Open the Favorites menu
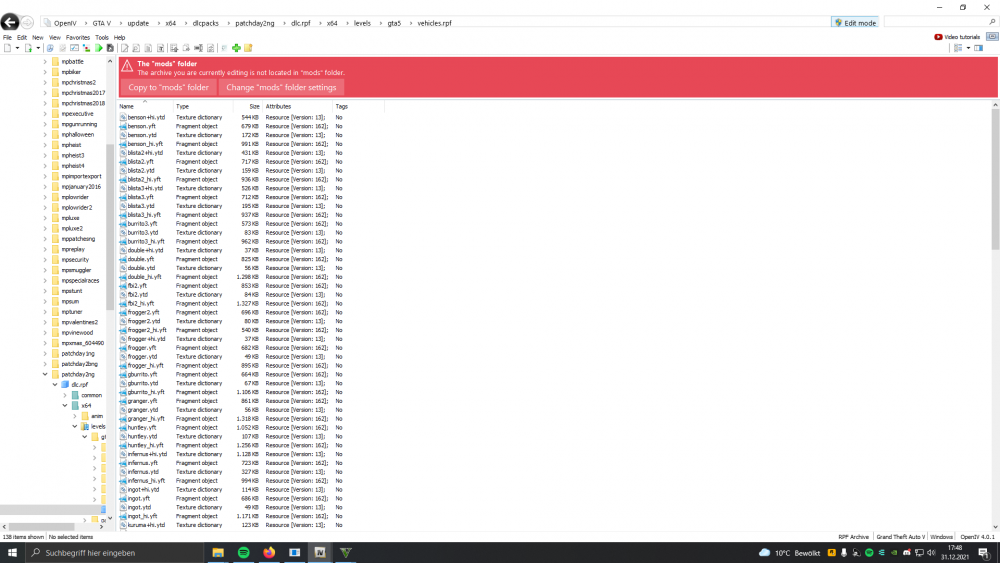The width and height of the screenshot is (1000, 563). tap(78, 38)
